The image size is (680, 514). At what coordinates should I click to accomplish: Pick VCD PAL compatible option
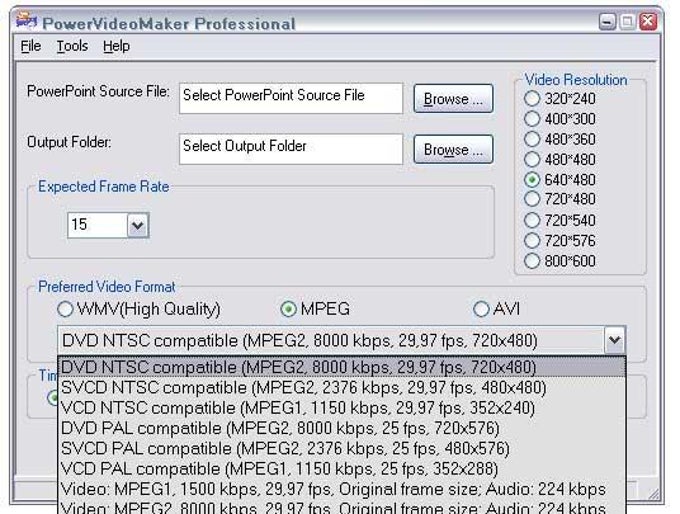(x=342, y=469)
